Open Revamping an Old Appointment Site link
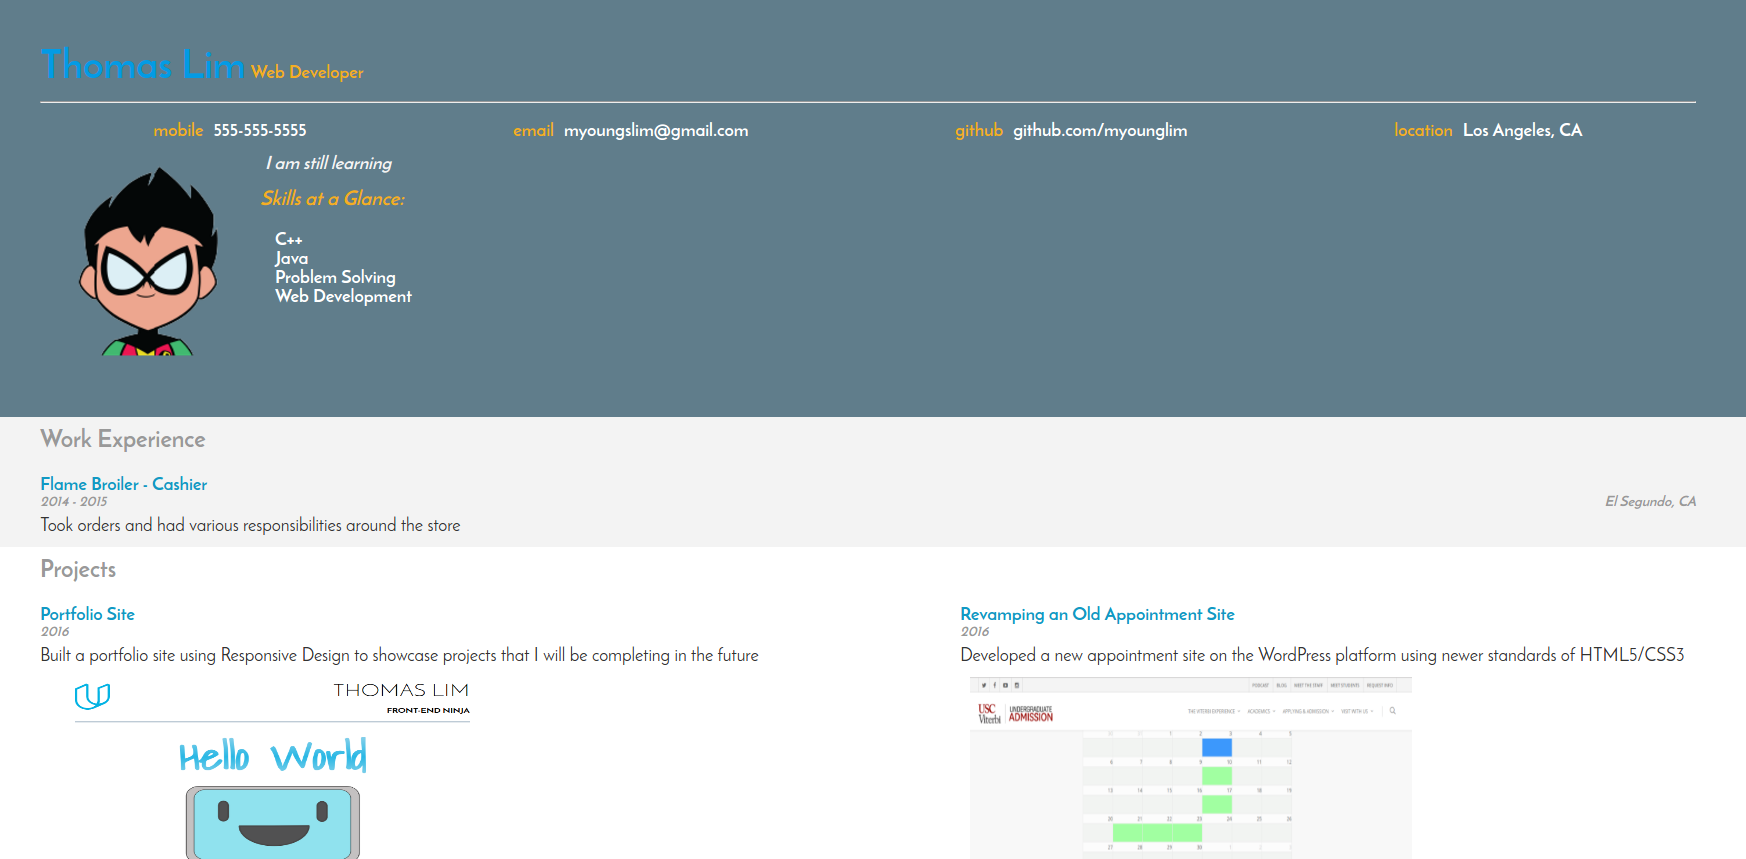1746x859 pixels. (1097, 614)
